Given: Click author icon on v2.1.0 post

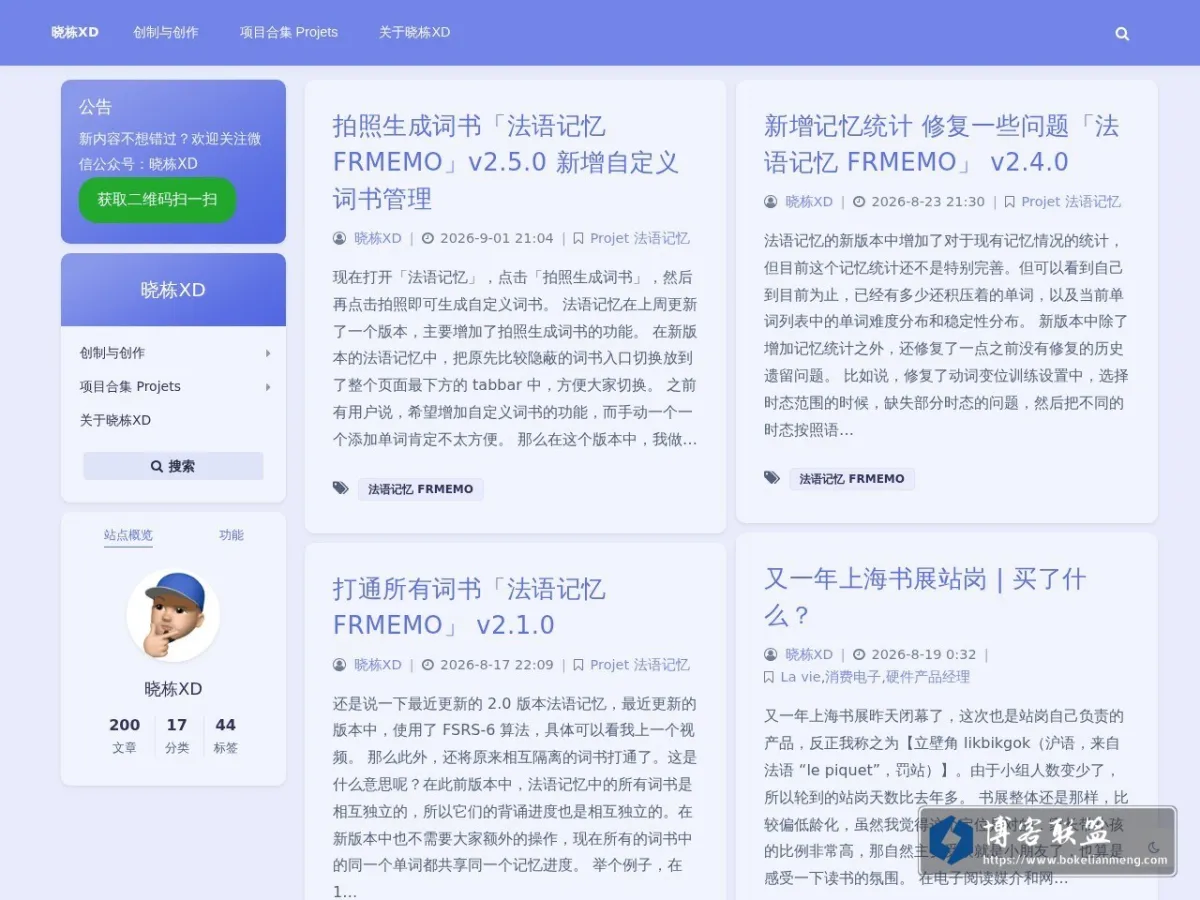Looking at the screenshot, I should (340, 664).
